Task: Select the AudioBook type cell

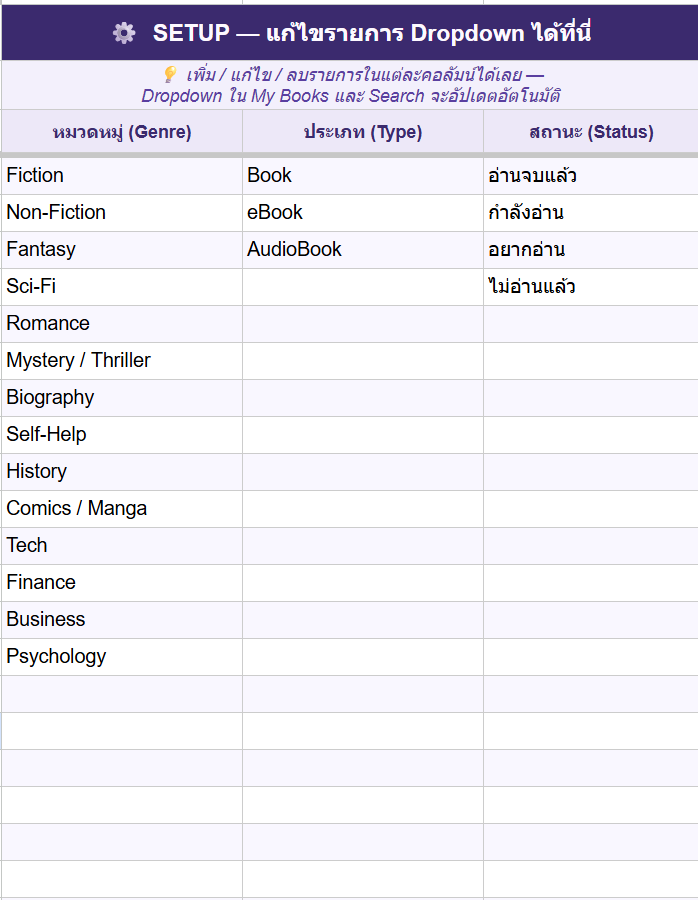Action: 363,250
